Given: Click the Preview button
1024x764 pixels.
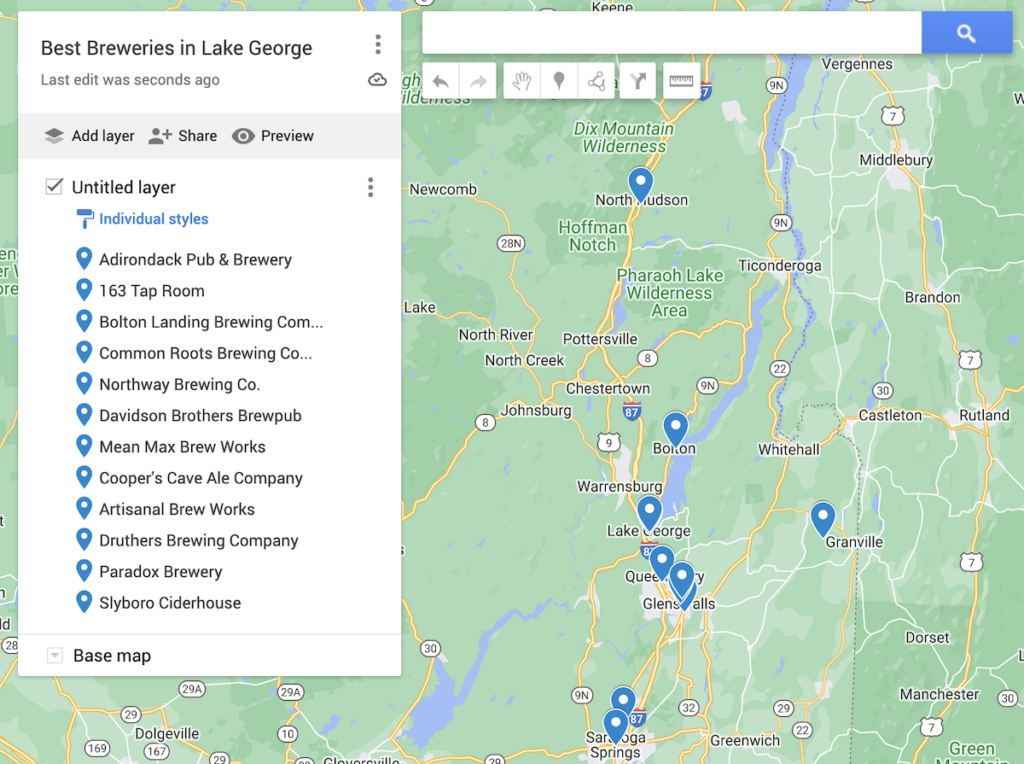Looking at the screenshot, I should coord(273,136).
